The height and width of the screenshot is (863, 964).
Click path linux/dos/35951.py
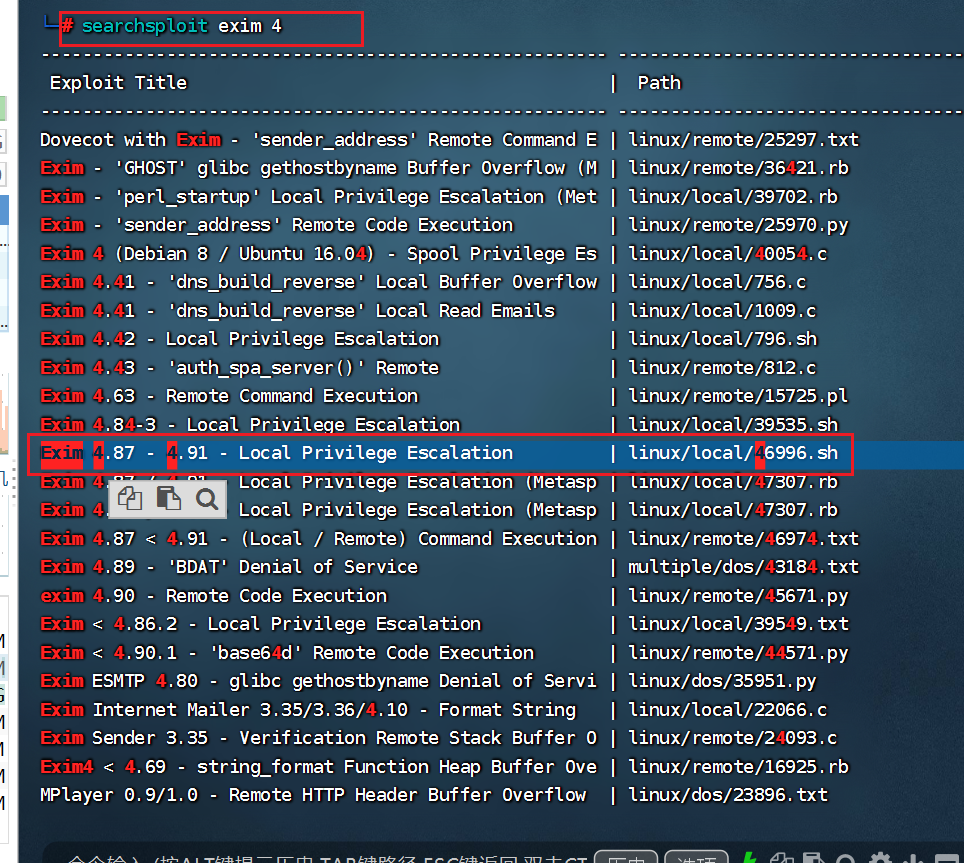[722, 681]
